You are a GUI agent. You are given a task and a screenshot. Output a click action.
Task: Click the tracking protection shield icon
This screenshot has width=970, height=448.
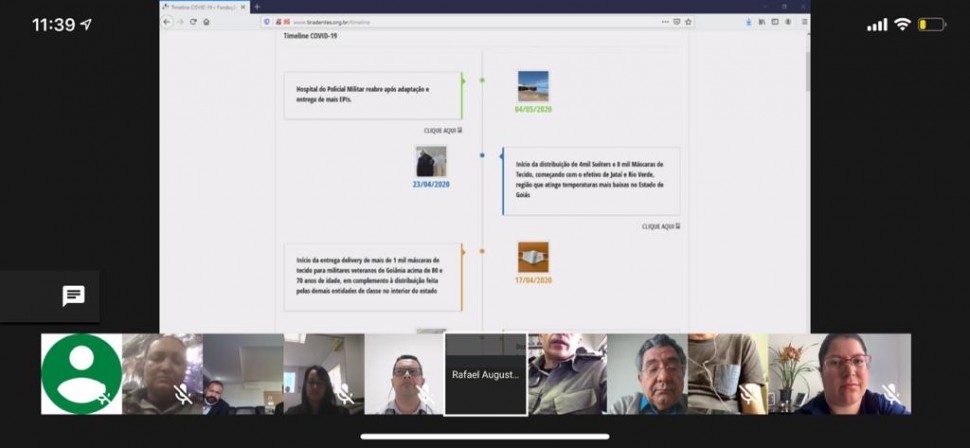click(x=267, y=22)
